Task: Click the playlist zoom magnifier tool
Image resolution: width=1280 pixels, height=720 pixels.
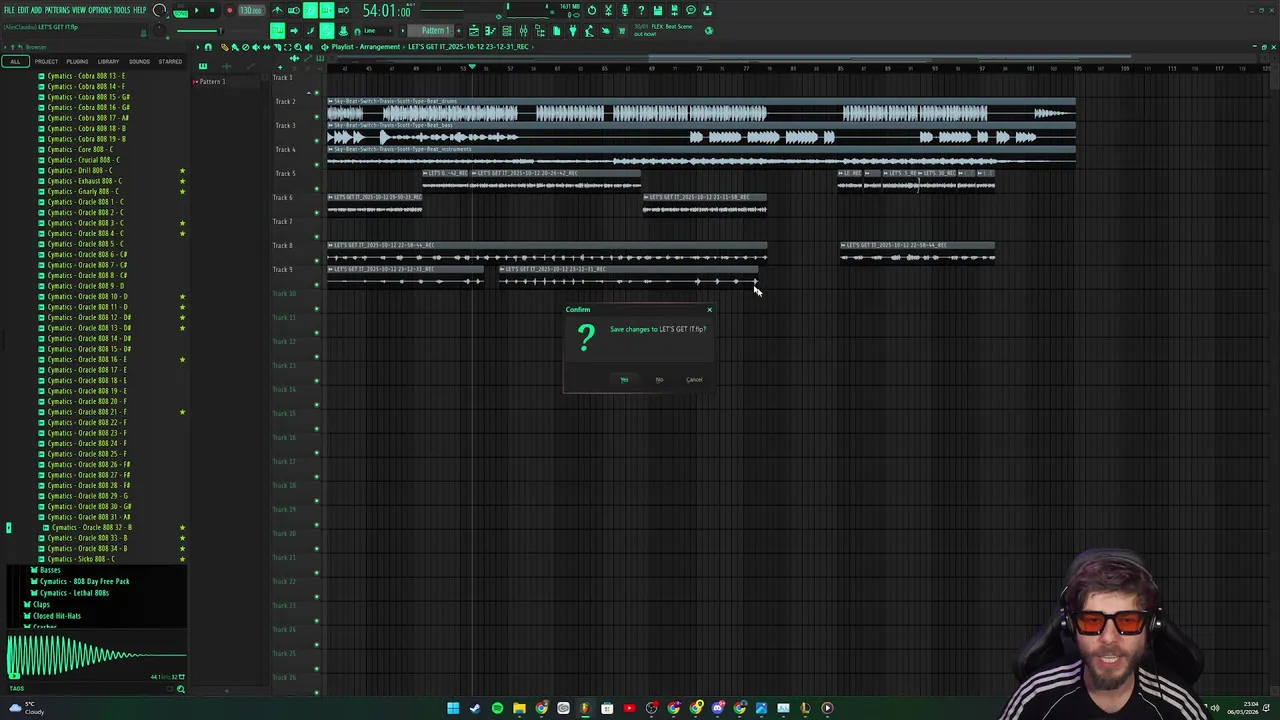Action: point(298,47)
